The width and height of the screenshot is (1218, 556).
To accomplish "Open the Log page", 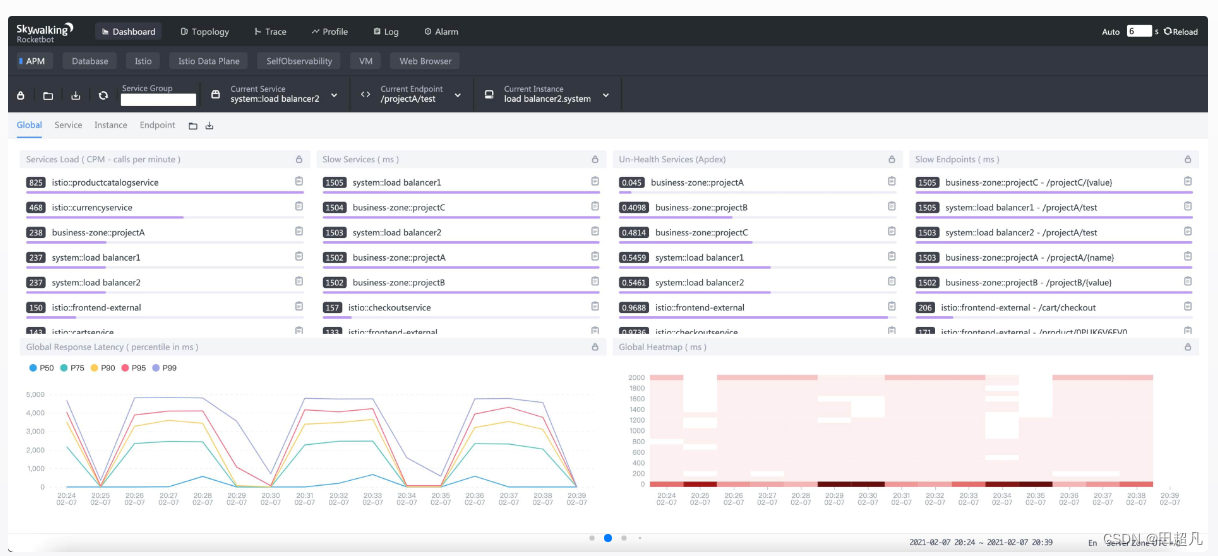I will pos(386,32).
